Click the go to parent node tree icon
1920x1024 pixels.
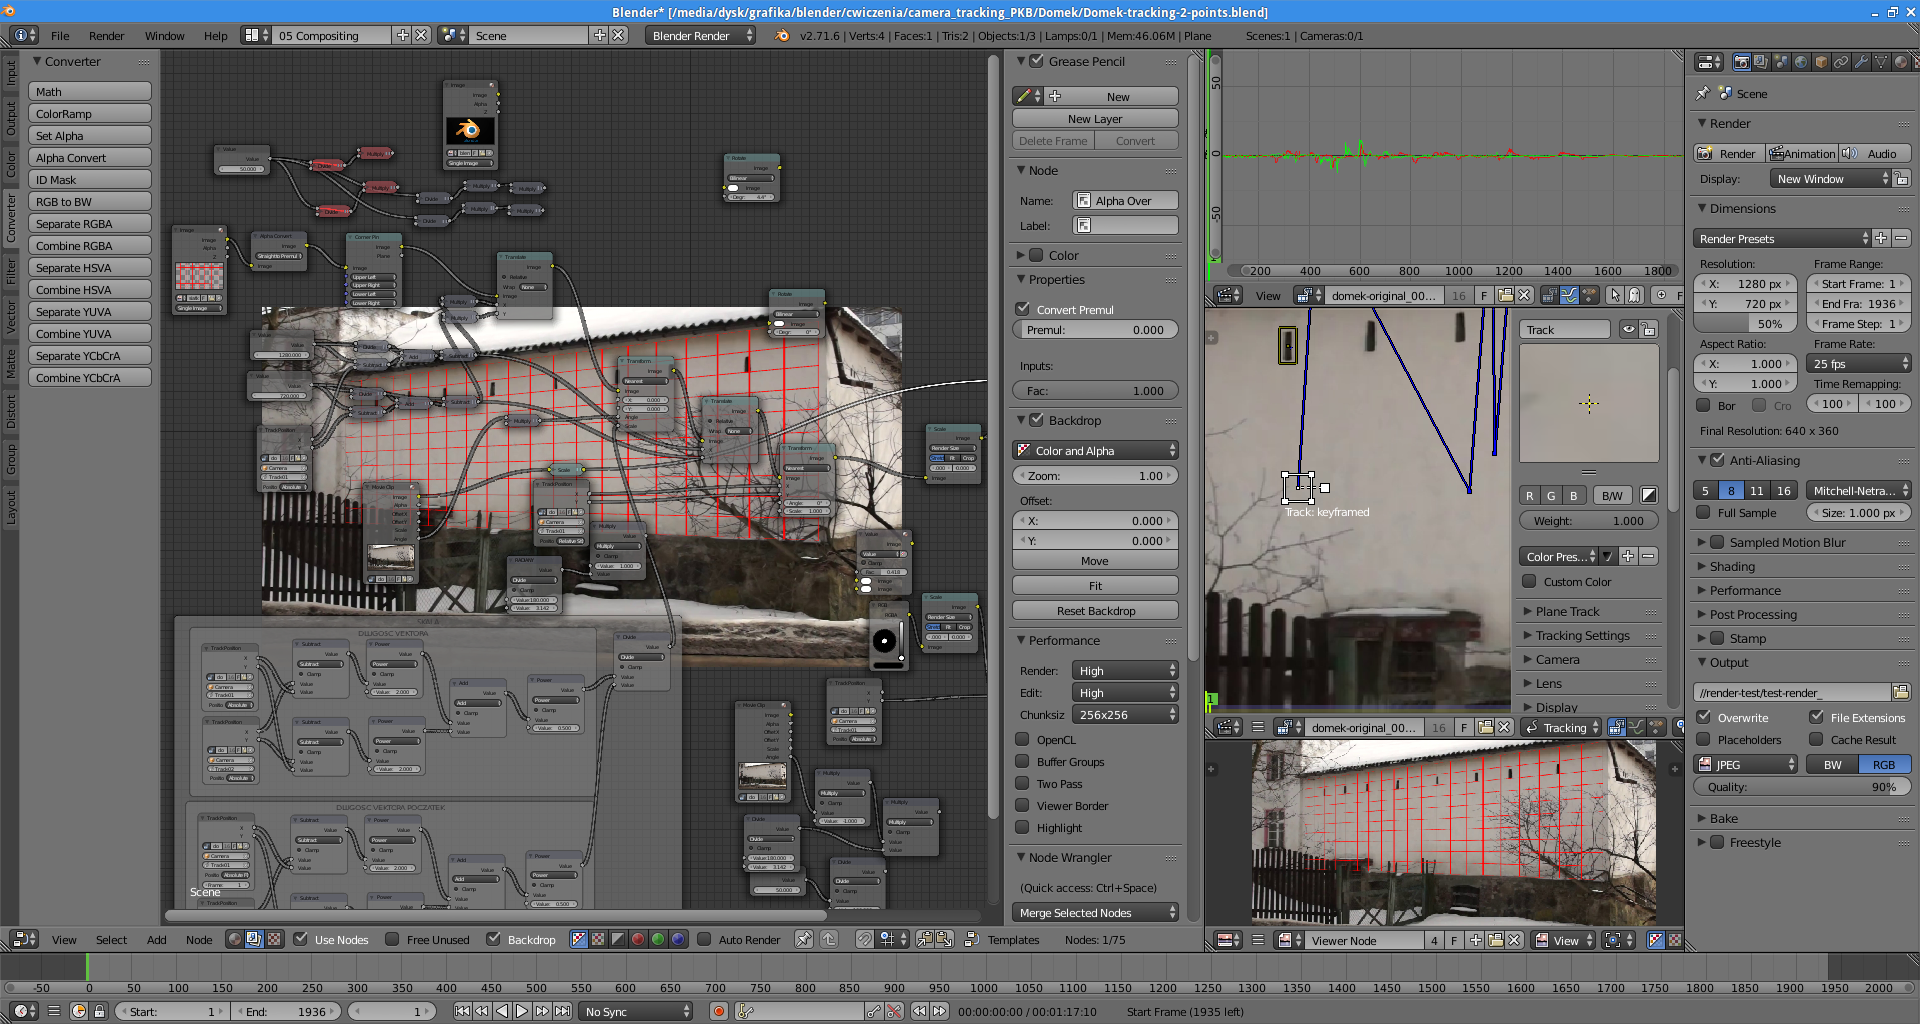tap(829, 939)
